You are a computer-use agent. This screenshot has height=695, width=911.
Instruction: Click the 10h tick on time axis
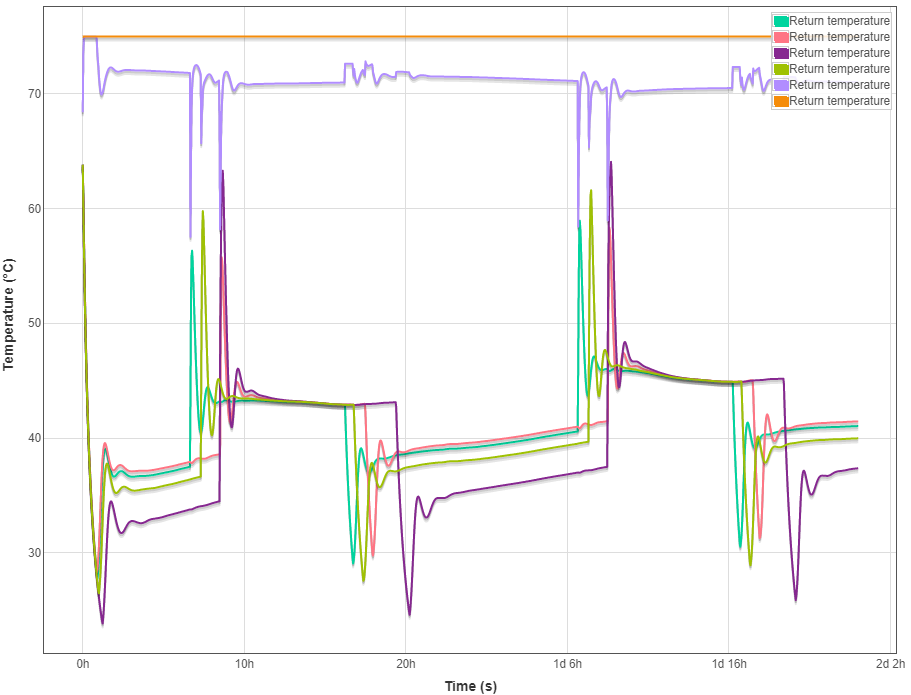tap(244, 664)
